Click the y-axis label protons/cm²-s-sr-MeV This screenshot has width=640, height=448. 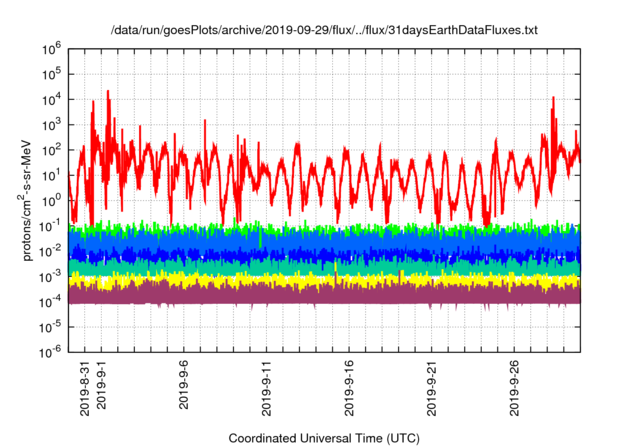coord(24,200)
